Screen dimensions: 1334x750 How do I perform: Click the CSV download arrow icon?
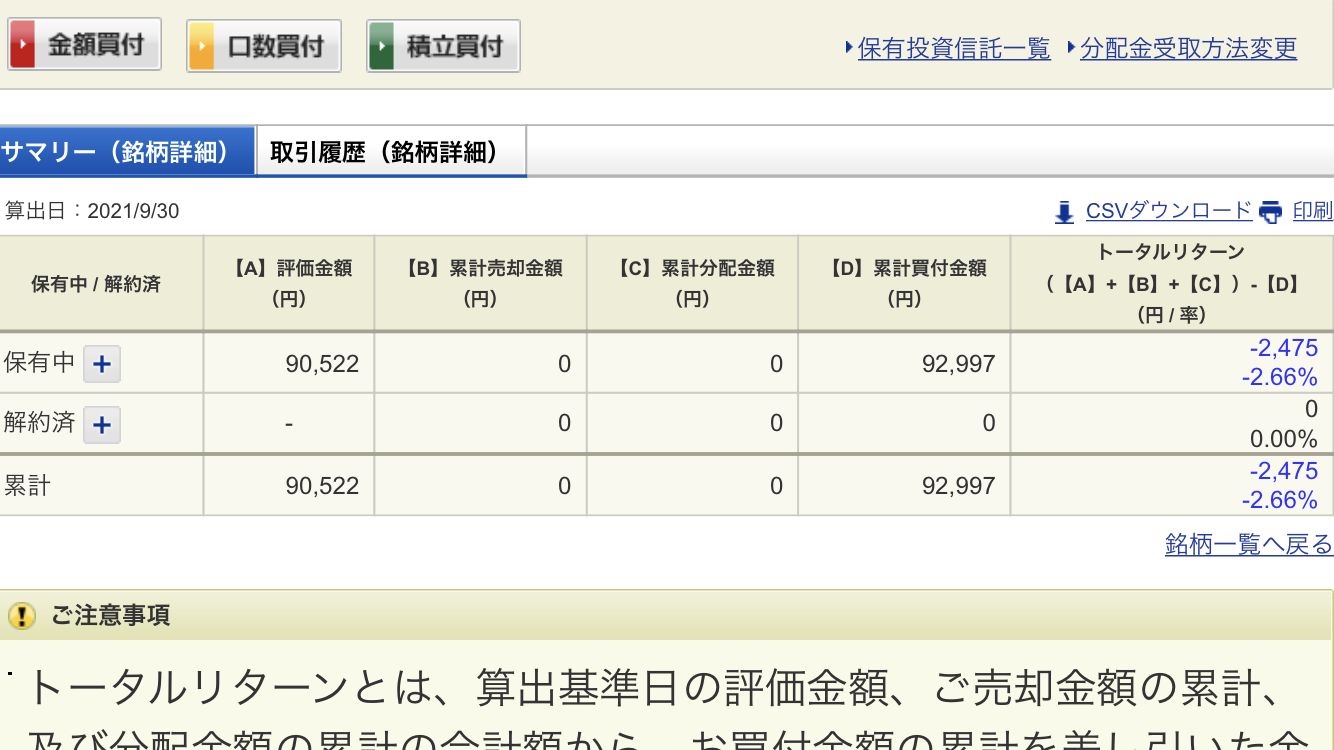(1064, 212)
